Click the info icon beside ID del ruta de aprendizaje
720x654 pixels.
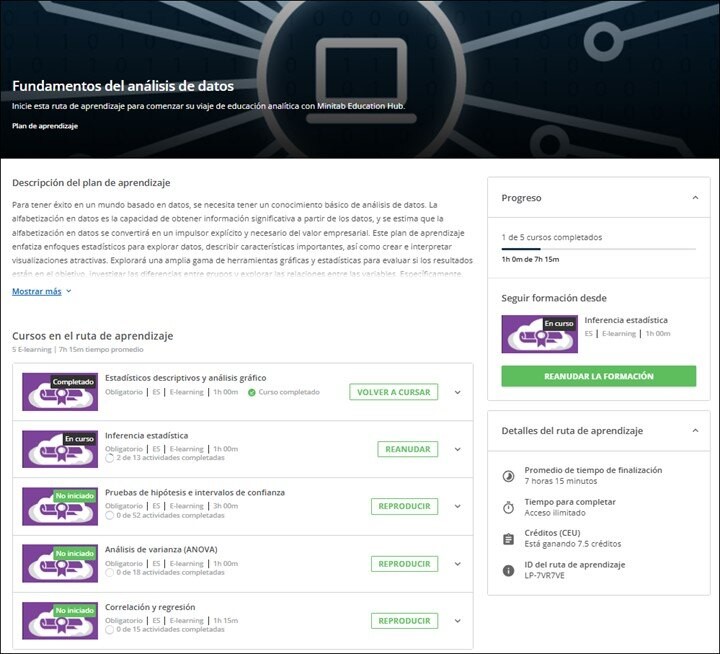[507, 571]
